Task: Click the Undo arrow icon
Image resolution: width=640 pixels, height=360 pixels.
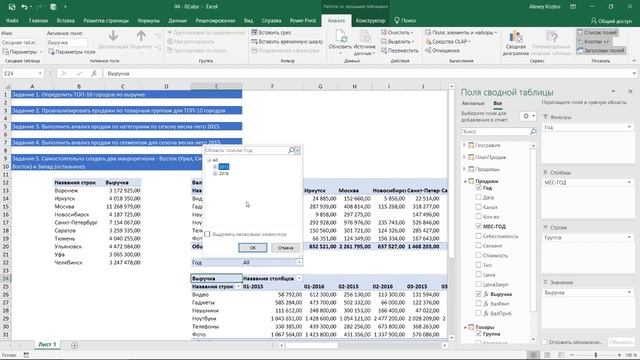Action: click(24, 7)
